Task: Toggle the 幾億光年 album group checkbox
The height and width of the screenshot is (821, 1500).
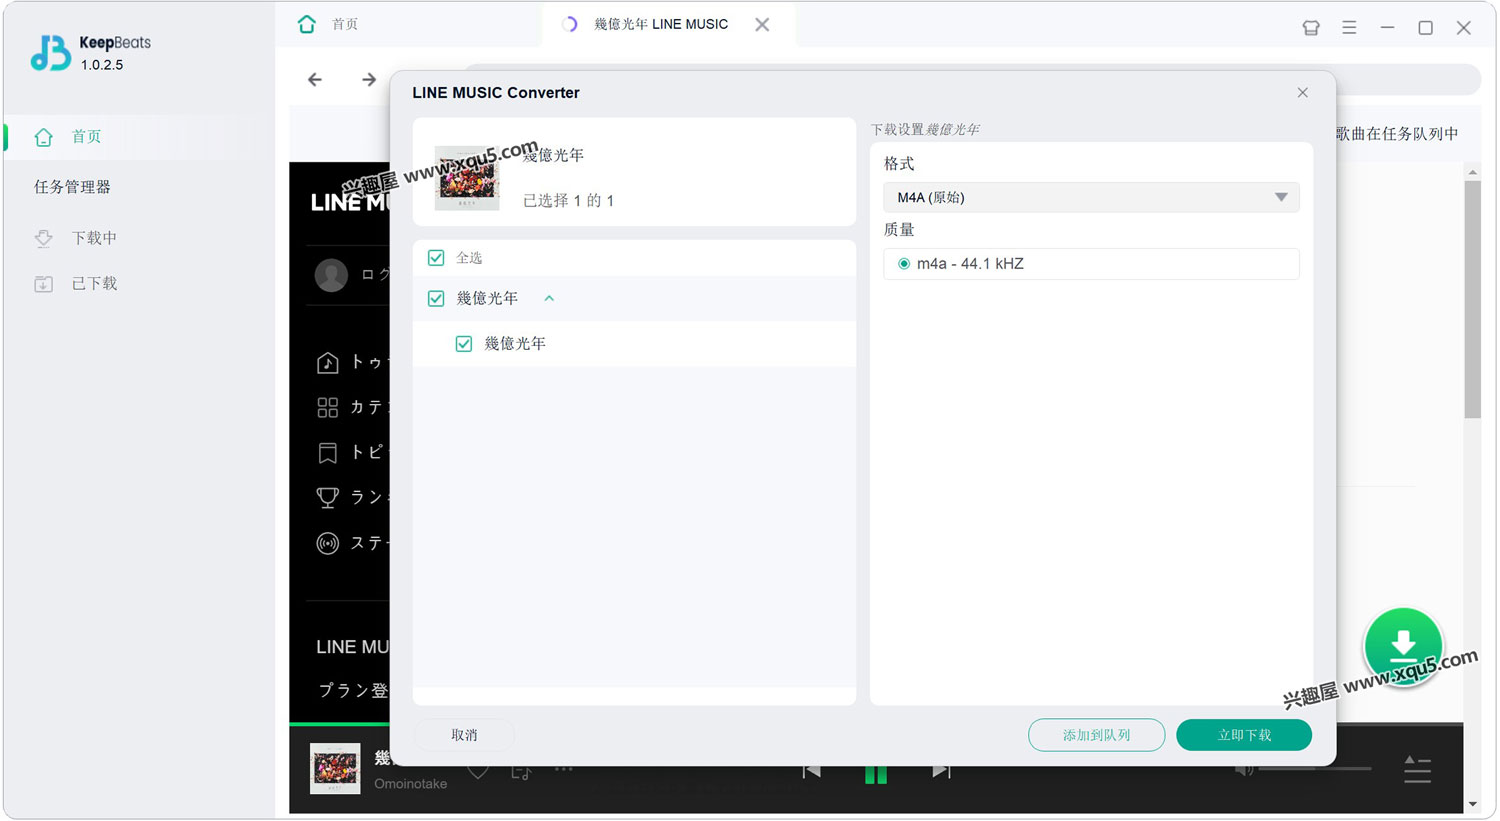Action: (436, 298)
